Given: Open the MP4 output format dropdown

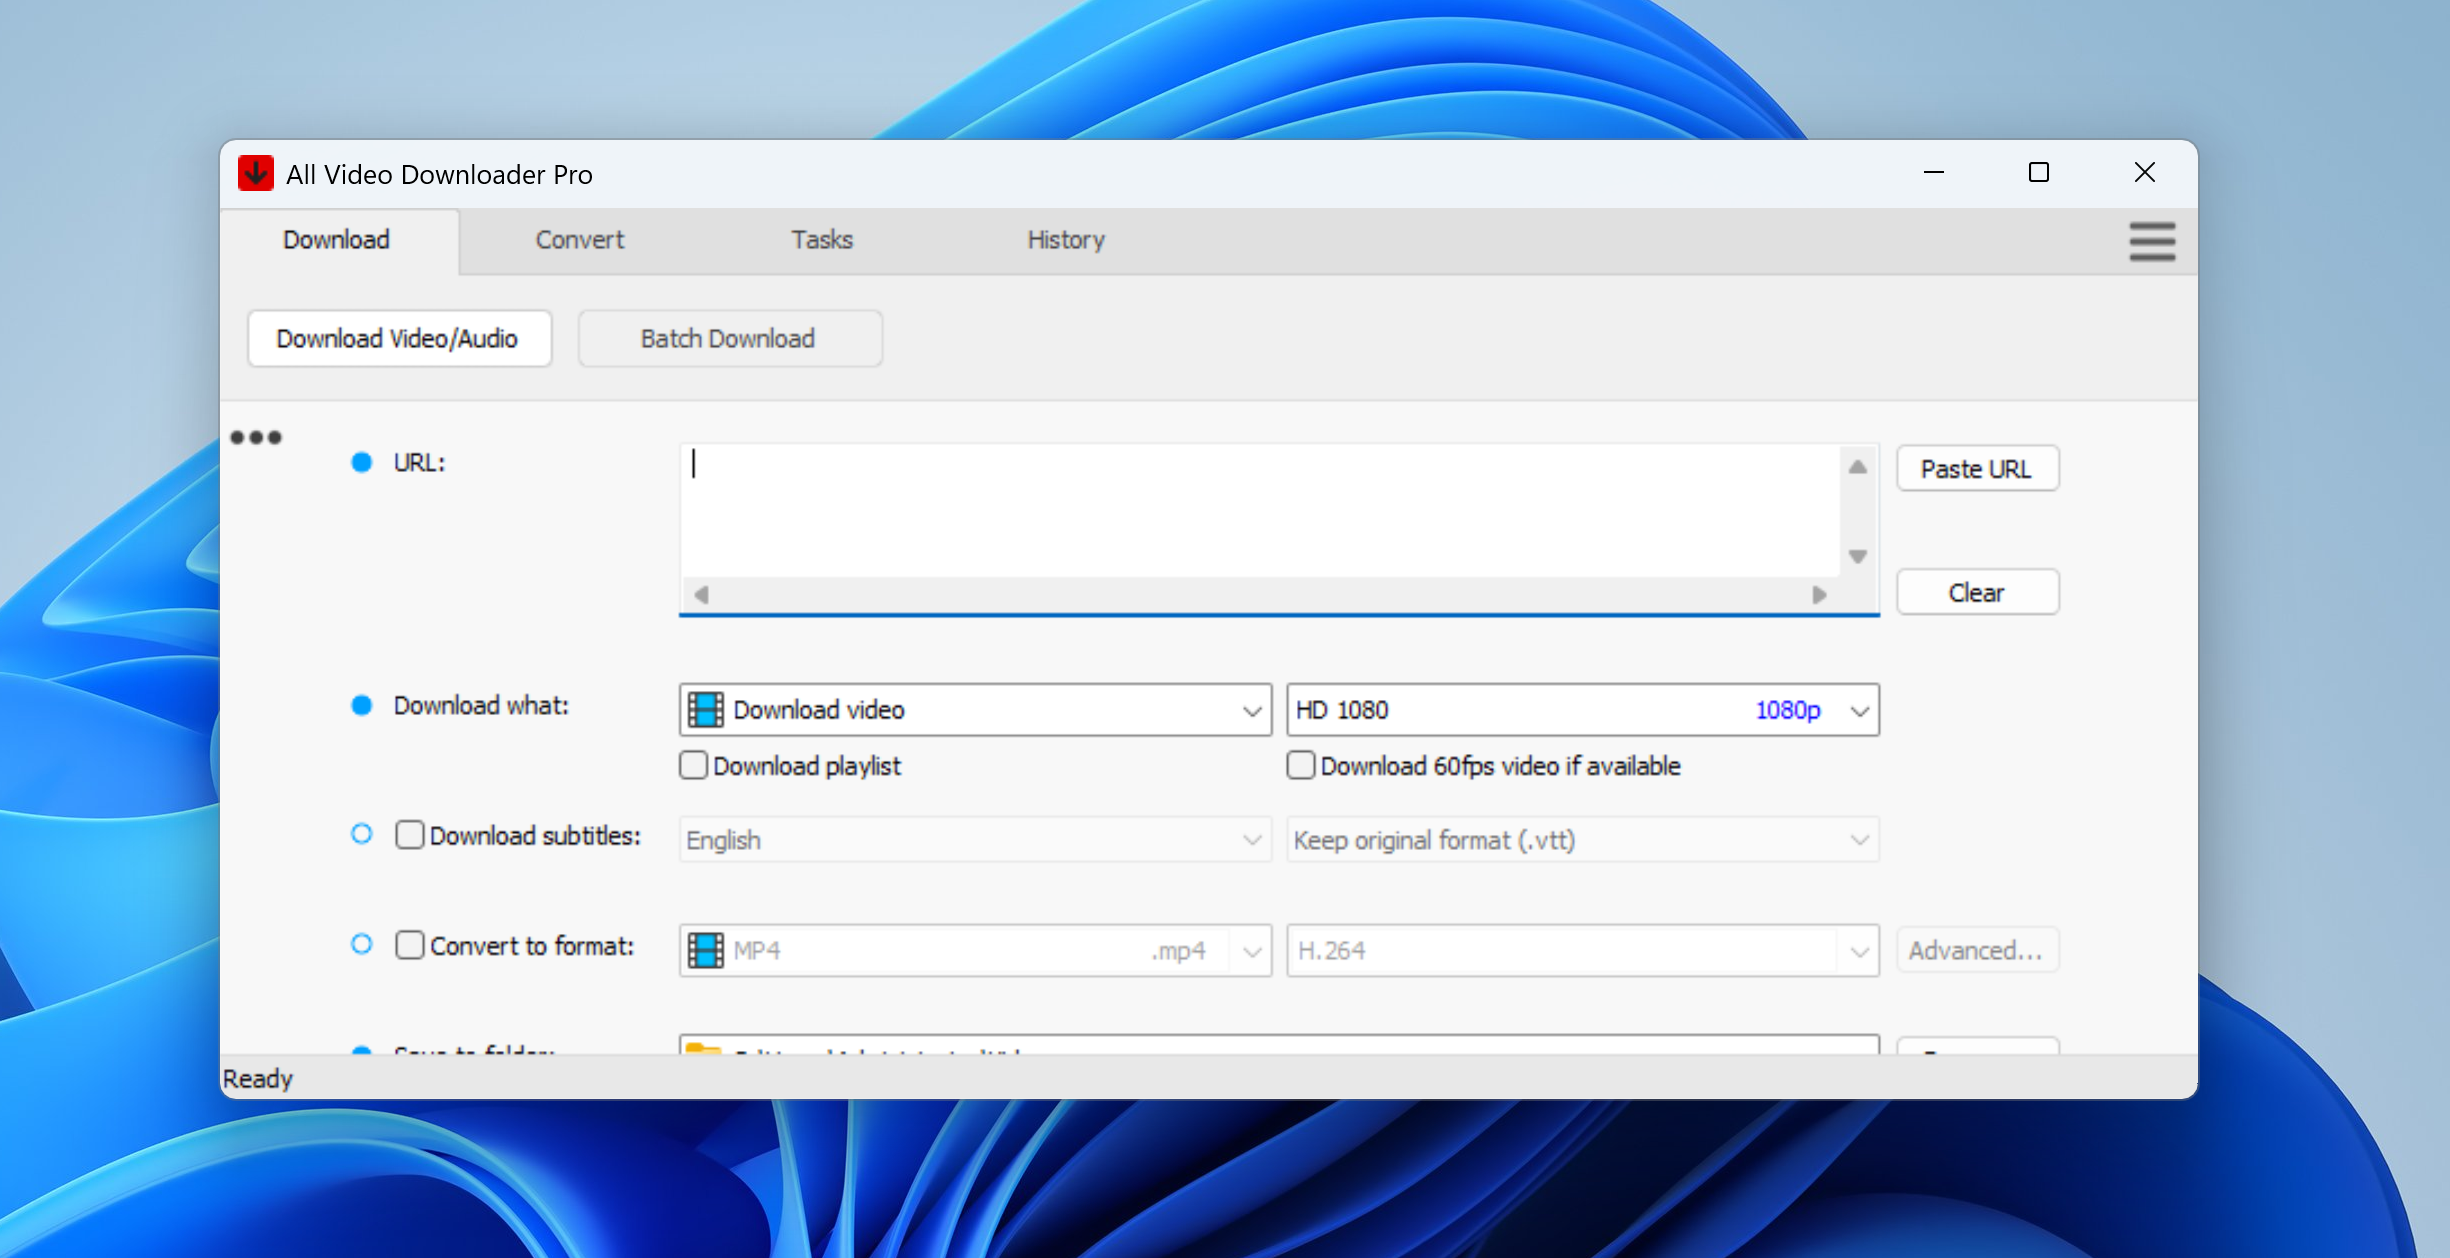Looking at the screenshot, I should click(975, 950).
